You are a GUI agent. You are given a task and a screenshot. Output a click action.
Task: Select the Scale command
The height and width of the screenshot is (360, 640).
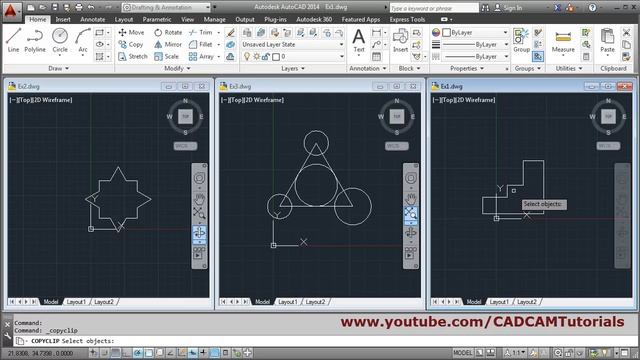point(167,57)
